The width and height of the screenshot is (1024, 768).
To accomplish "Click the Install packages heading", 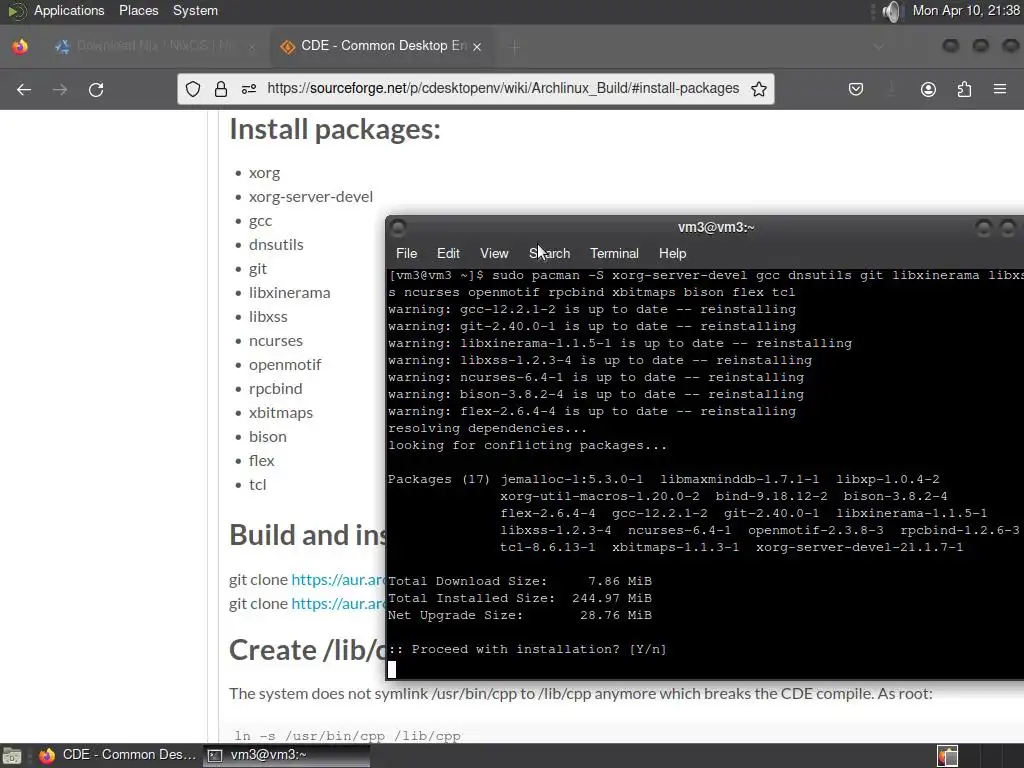I will 335,129.
